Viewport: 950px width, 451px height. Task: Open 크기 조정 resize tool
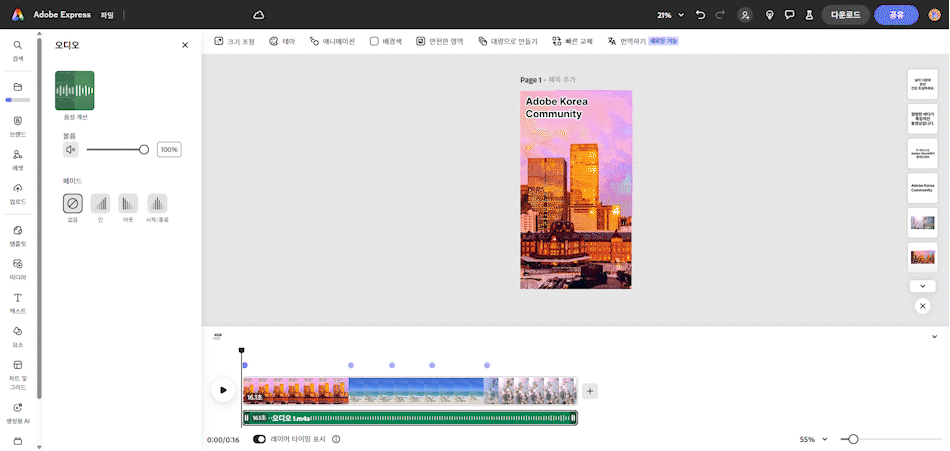point(234,41)
